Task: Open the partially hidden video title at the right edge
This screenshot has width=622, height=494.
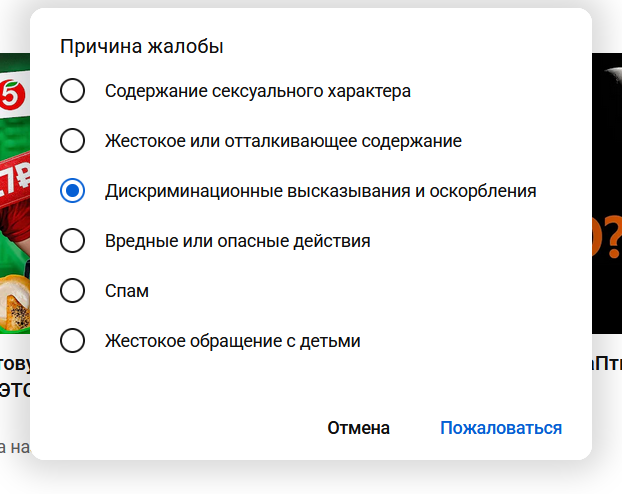Action: (x=607, y=364)
